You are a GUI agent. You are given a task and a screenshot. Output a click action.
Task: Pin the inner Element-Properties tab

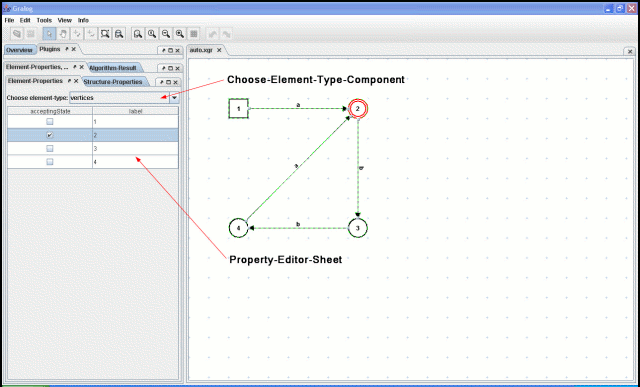click(x=69, y=81)
